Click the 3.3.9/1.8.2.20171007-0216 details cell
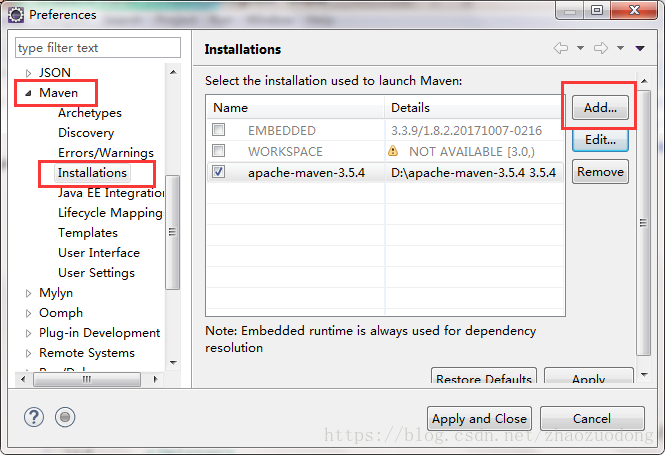665x455 pixels. tap(466, 131)
